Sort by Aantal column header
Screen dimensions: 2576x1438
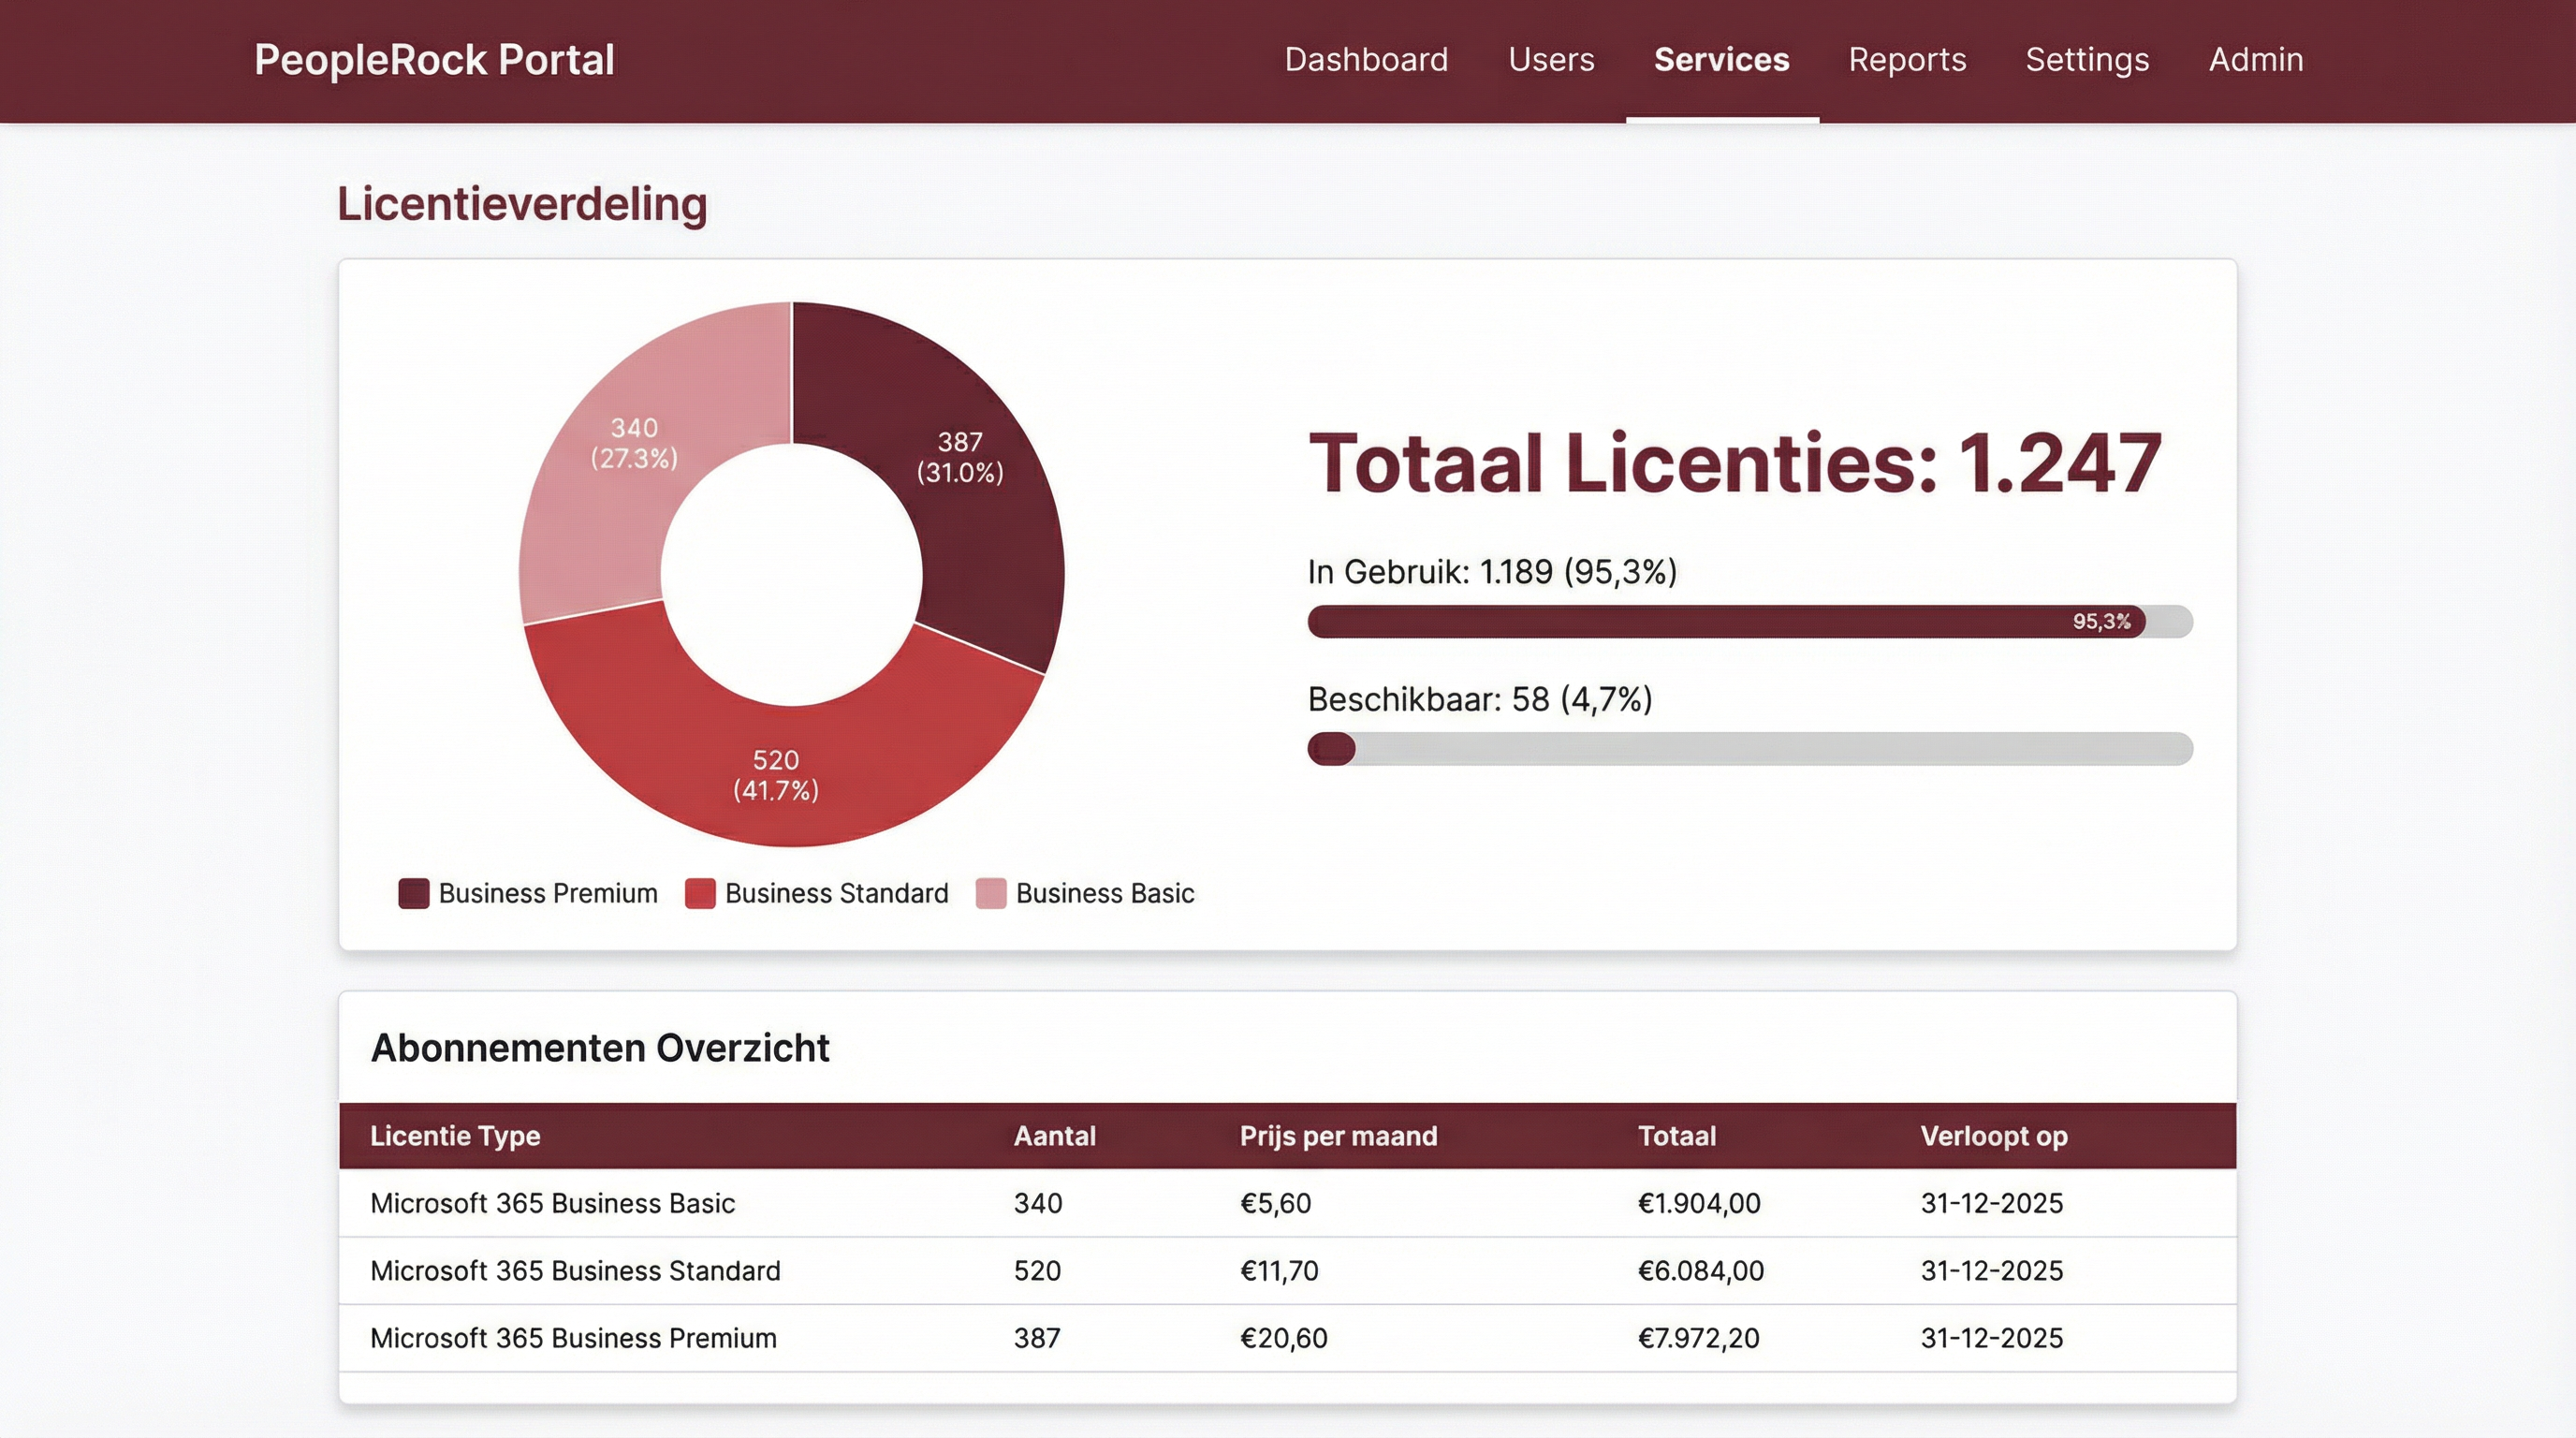1054,1136
